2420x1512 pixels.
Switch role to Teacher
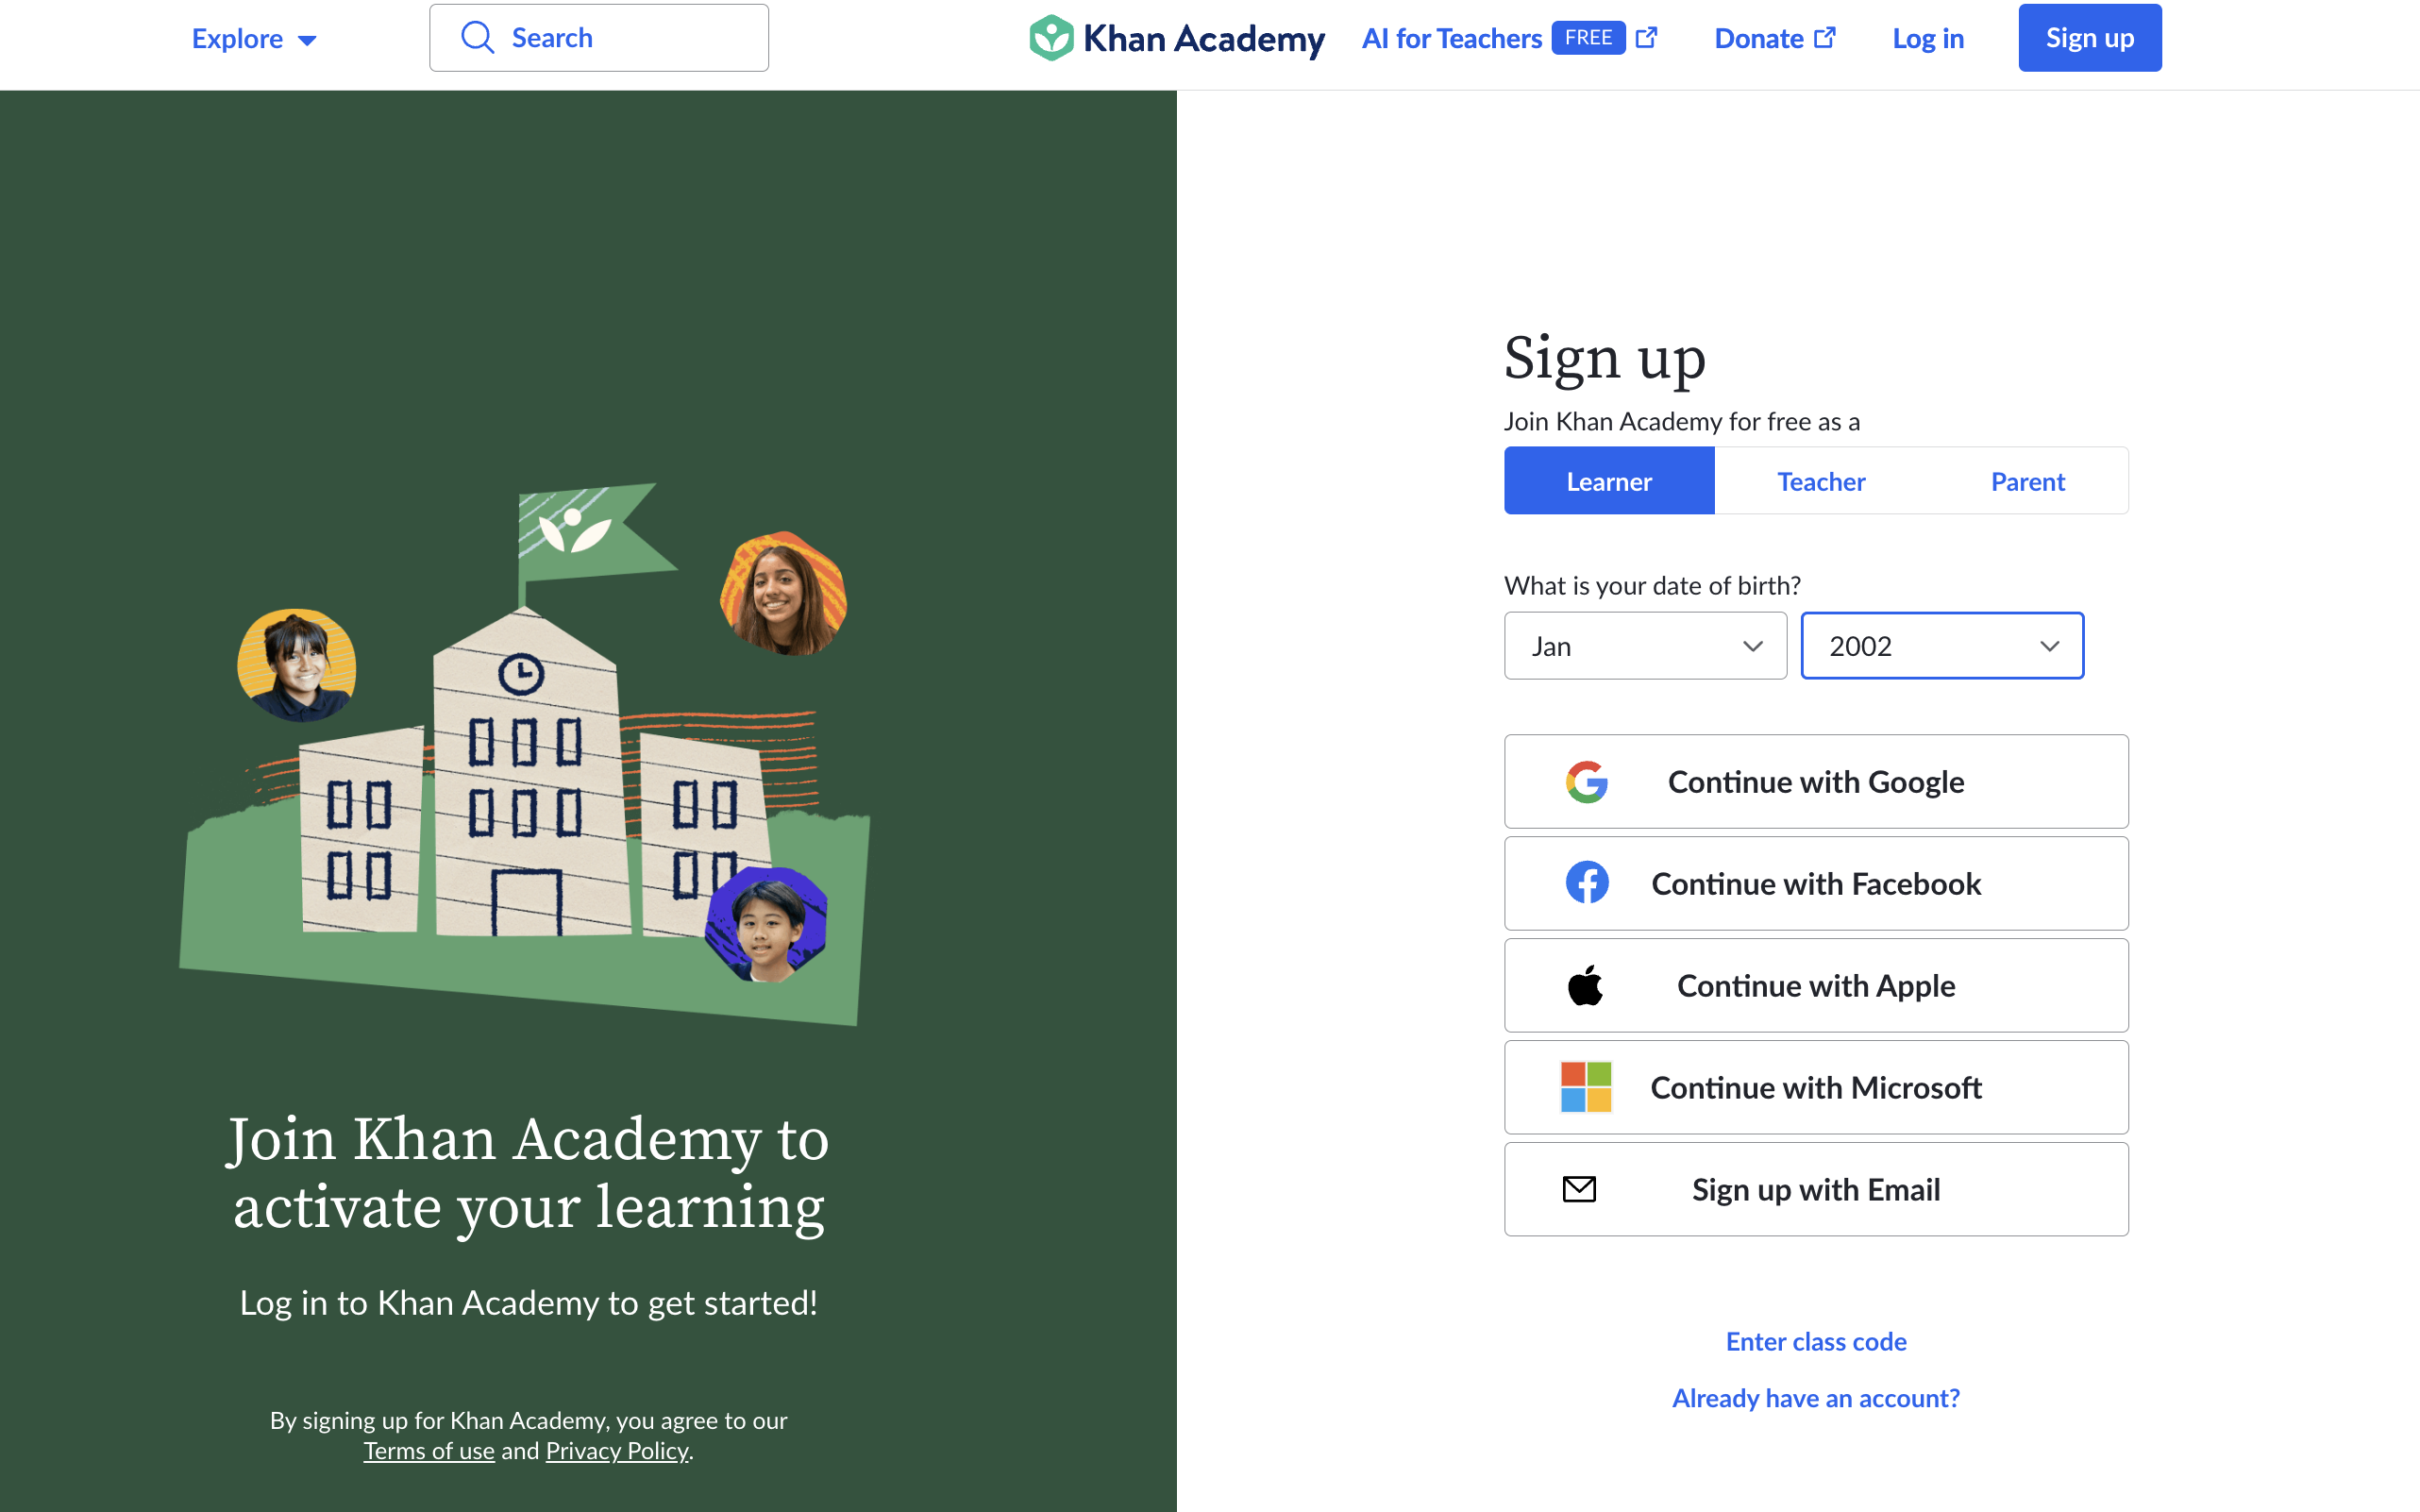1821,481
